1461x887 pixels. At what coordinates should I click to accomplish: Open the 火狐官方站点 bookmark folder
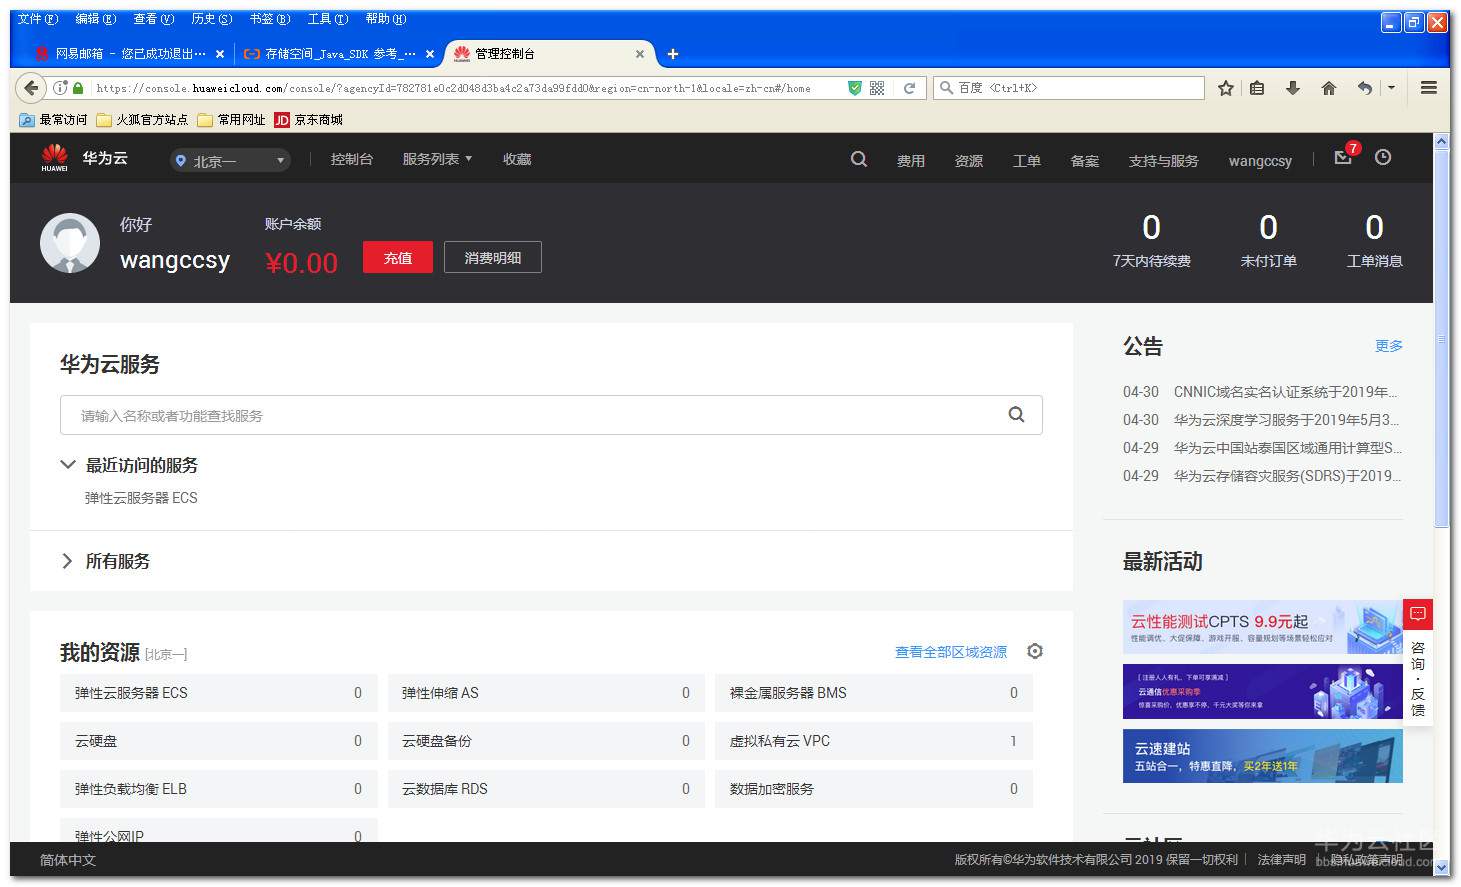pos(142,120)
